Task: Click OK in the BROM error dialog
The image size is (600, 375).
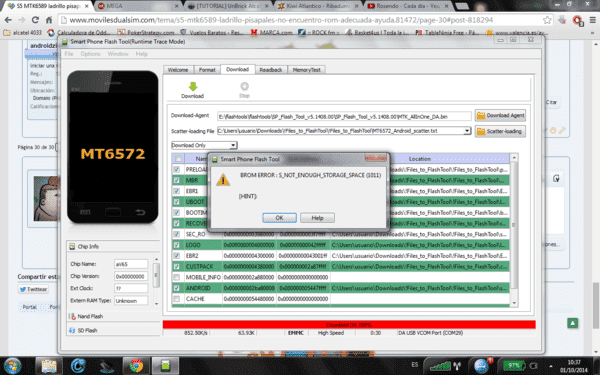Action: [x=279, y=218]
